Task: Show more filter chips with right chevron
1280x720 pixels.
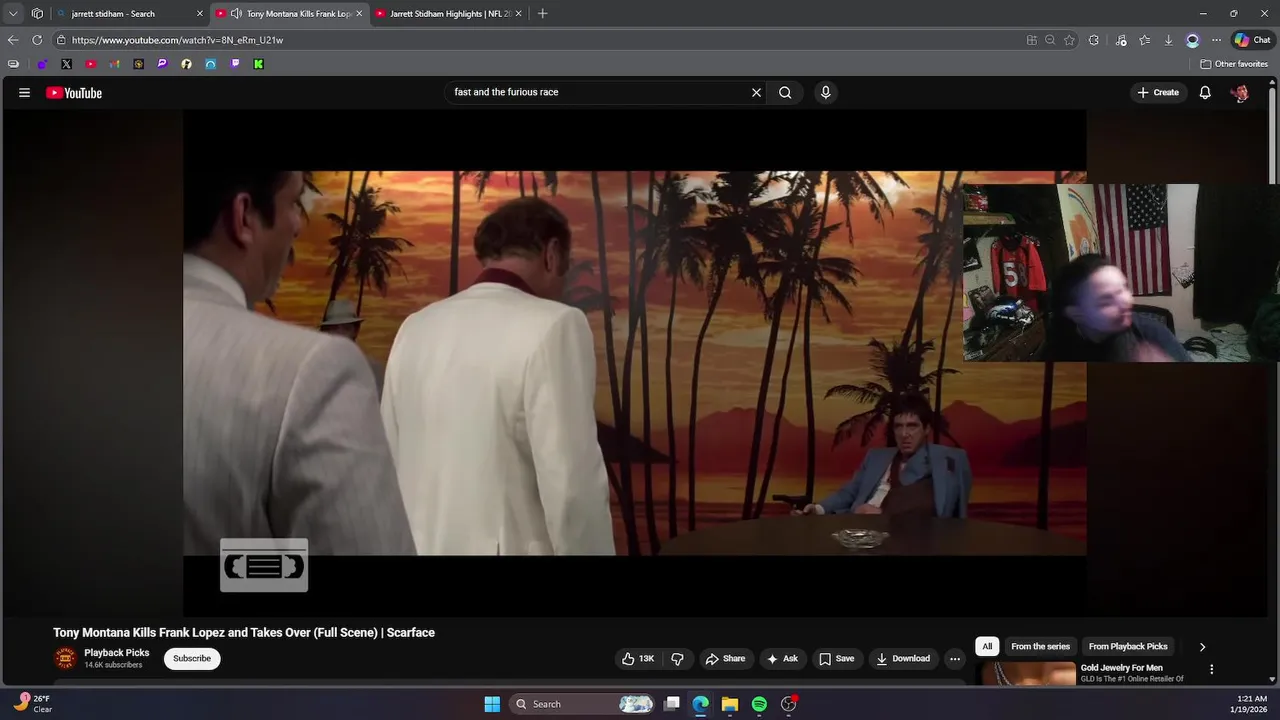Action: click(1202, 646)
